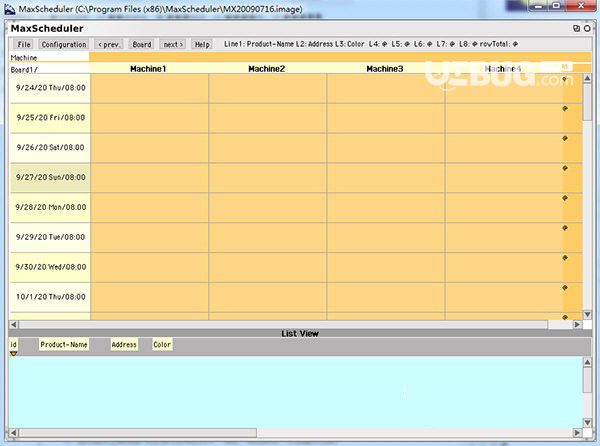Minimize the MaxScheduler window
Image resolution: width=600 pixels, height=446 pixels.
coord(540,6)
